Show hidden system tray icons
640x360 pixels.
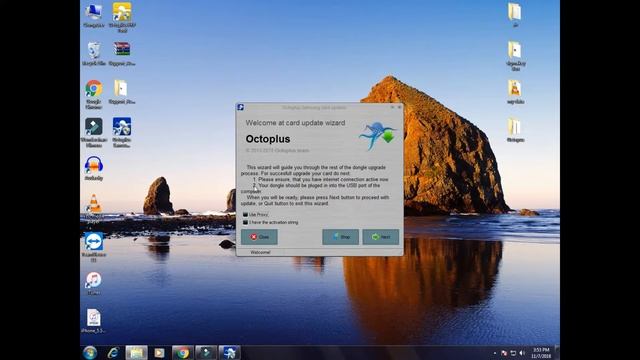(x=495, y=353)
